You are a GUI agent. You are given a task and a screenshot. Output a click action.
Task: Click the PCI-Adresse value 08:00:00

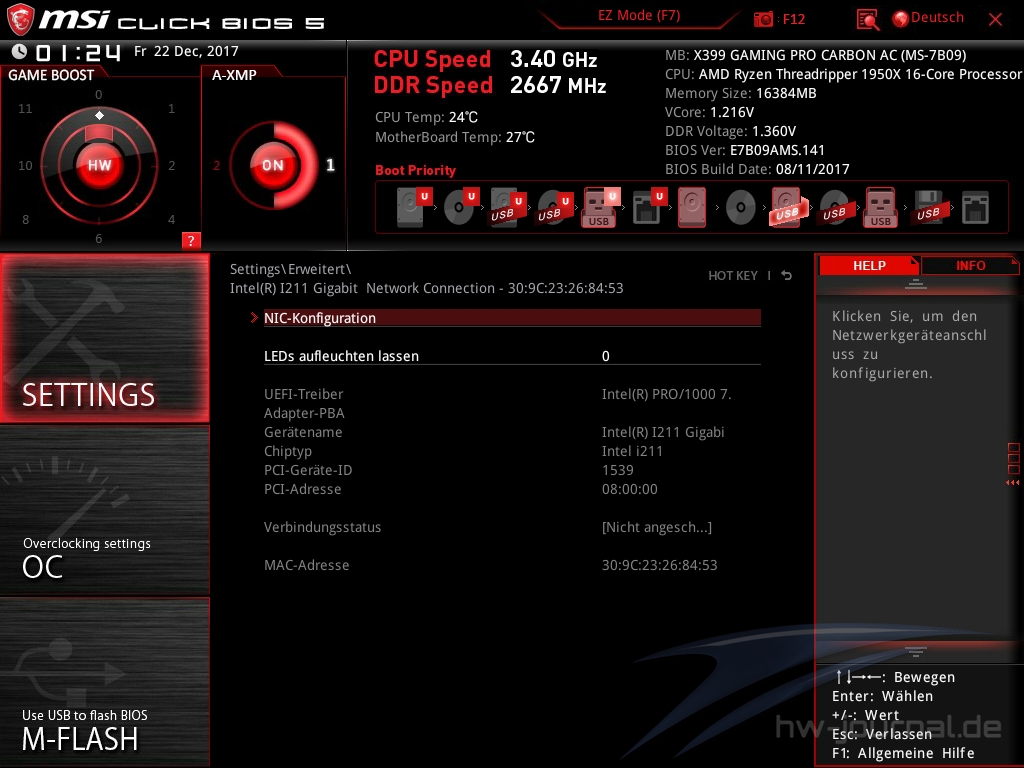click(x=630, y=489)
